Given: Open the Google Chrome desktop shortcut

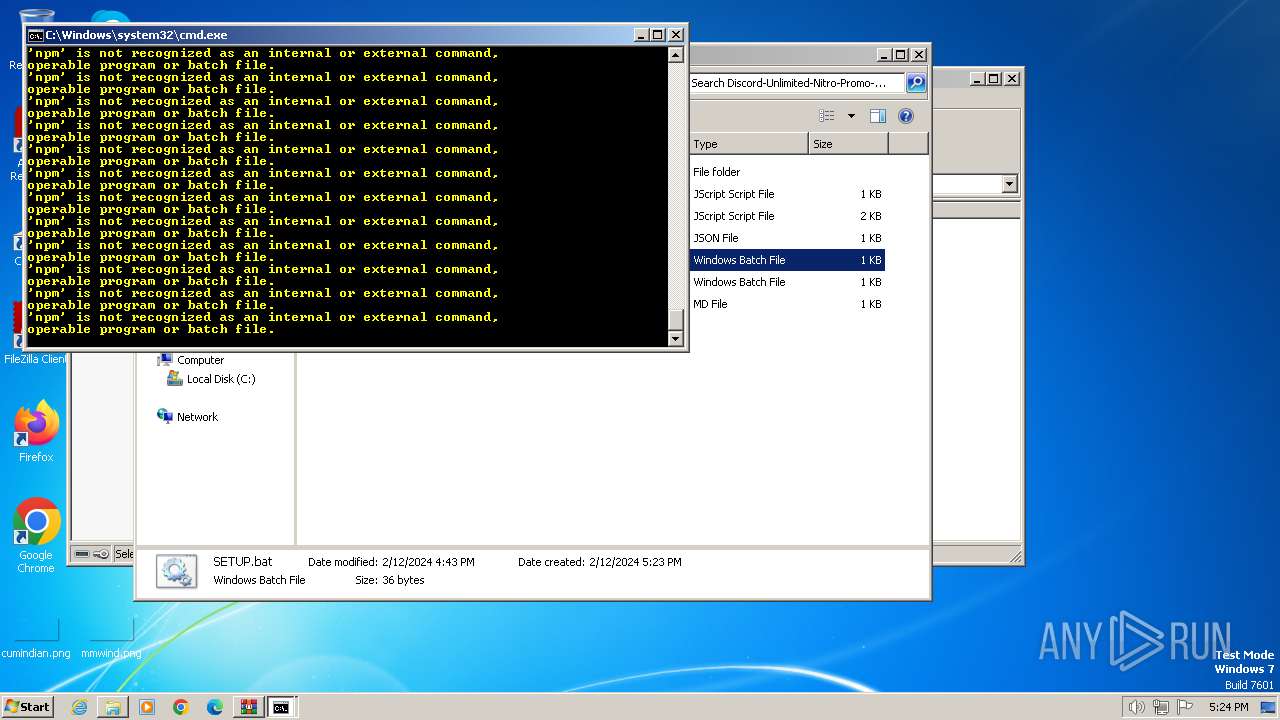Looking at the screenshot, I should pos(36,535).
